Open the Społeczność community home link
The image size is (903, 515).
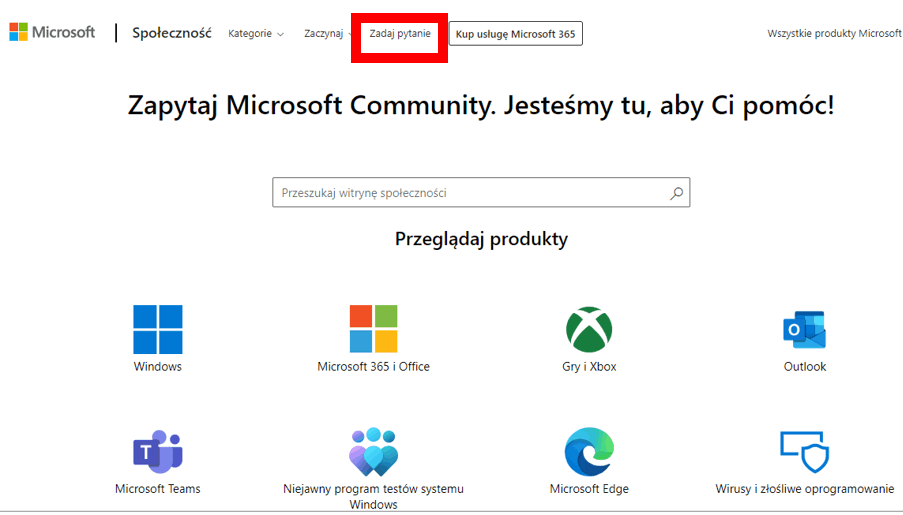pos(172,33)
